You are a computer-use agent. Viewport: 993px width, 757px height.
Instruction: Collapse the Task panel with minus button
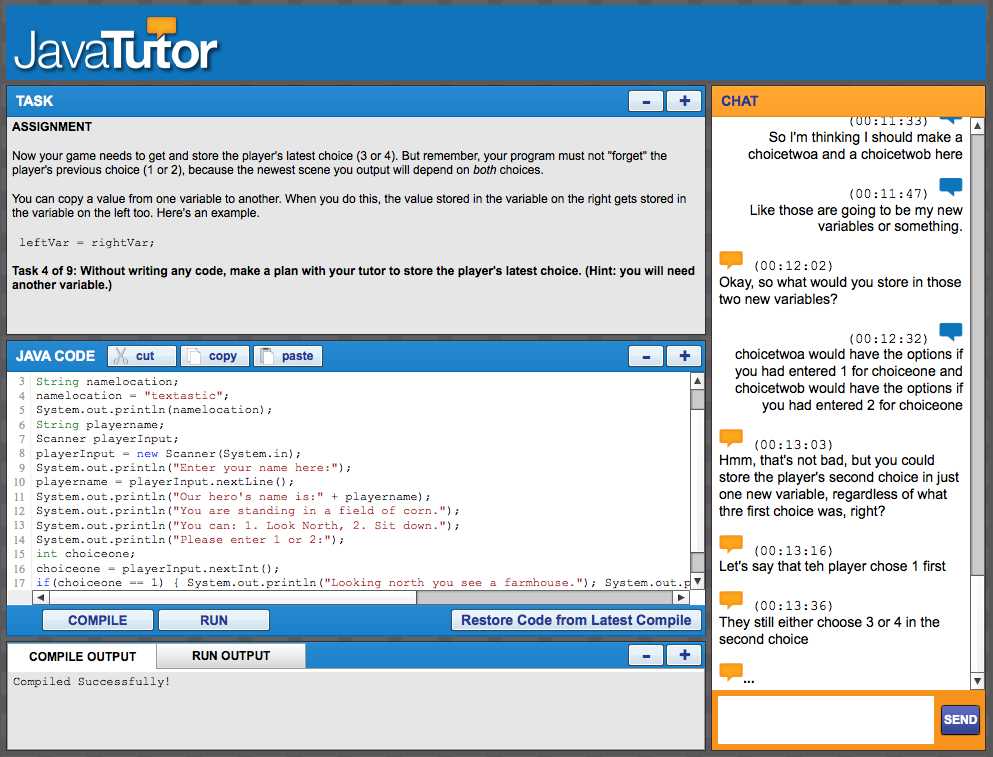click(x=646, y=101)
